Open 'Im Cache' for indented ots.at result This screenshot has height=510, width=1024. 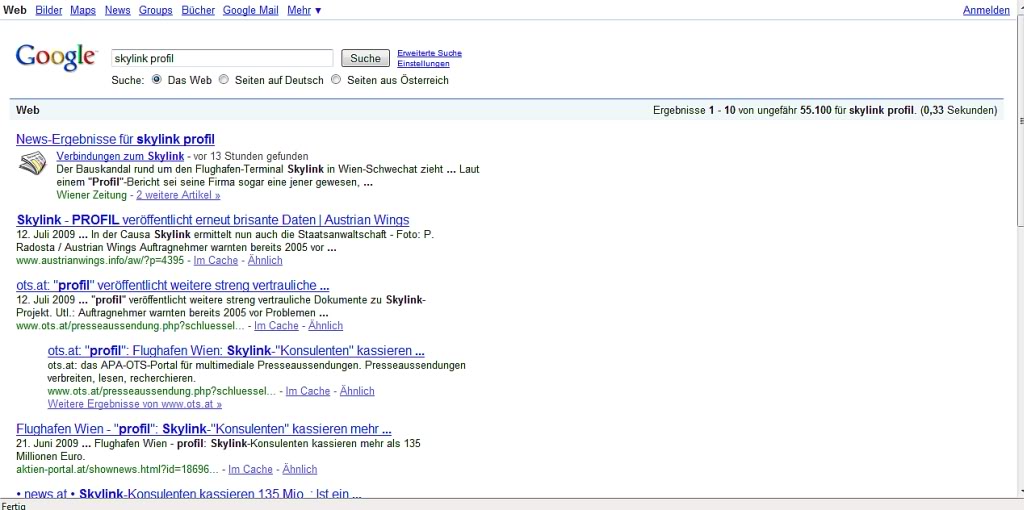pos(308,390)
